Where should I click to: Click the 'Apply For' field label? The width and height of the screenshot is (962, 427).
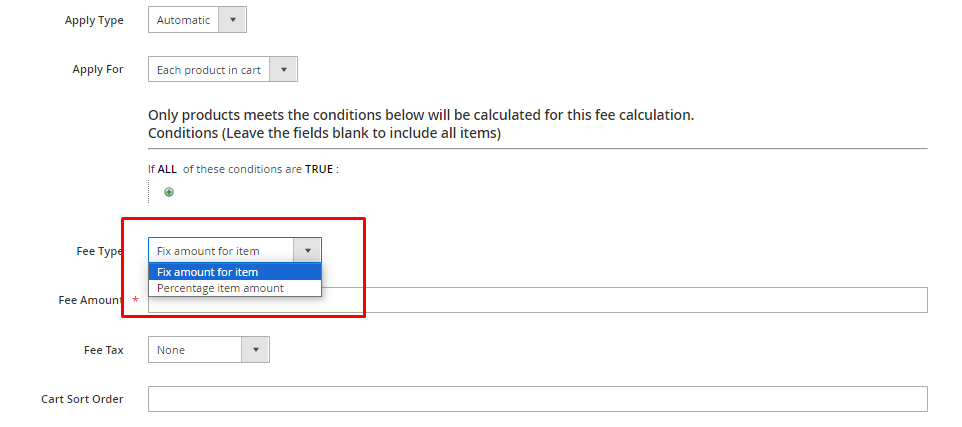(x=98, y=70)
